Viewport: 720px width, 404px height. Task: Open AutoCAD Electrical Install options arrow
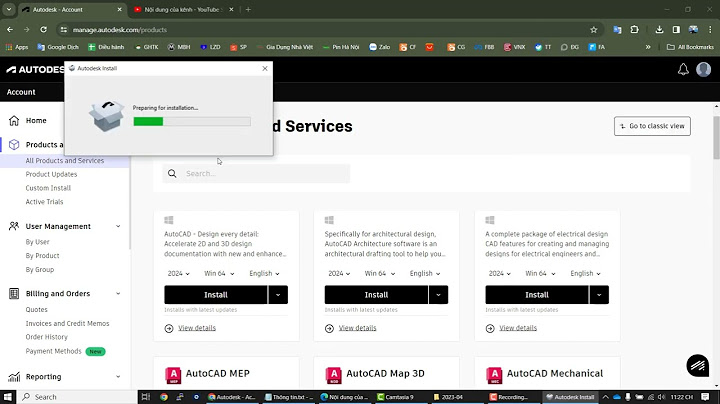coord(599,295)
